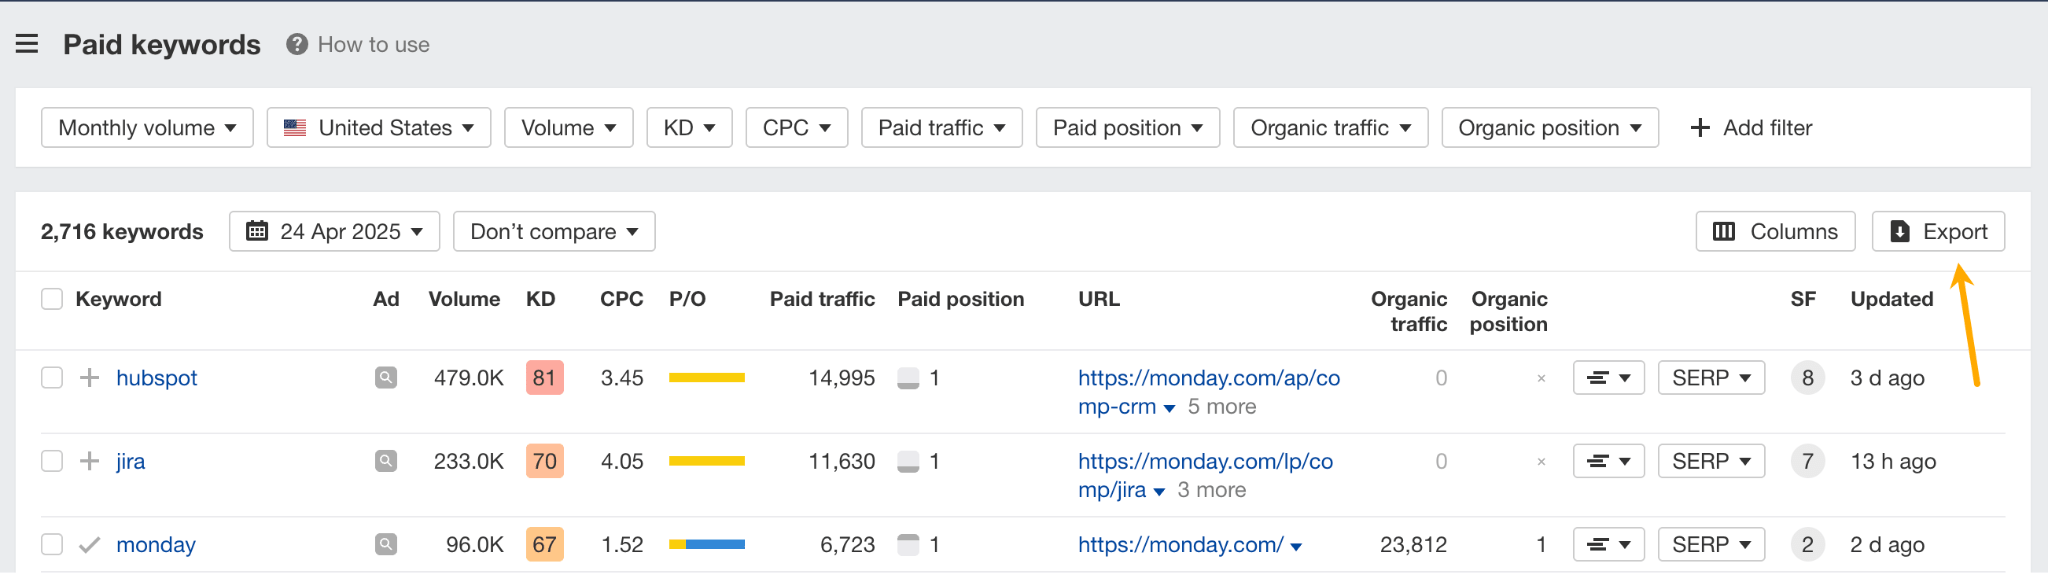Viewport: 2048px width, 573px height.
Task: Open the hamburger sidebar menu
Action: (x=27, y=44)
